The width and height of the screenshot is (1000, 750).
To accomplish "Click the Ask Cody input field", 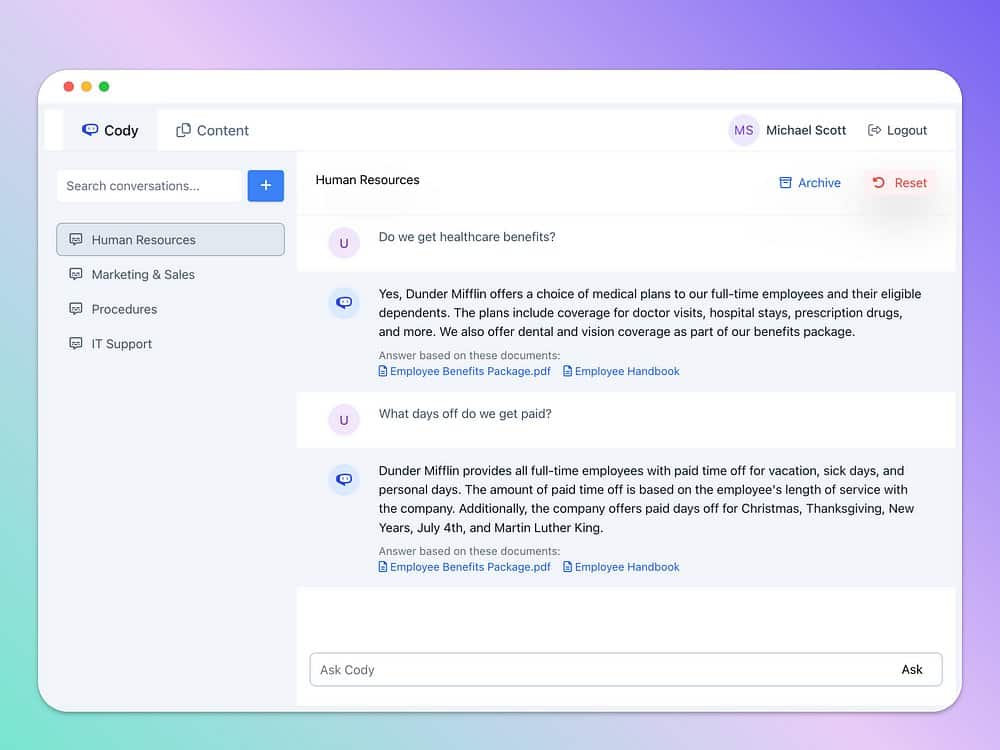I will 600,670.
